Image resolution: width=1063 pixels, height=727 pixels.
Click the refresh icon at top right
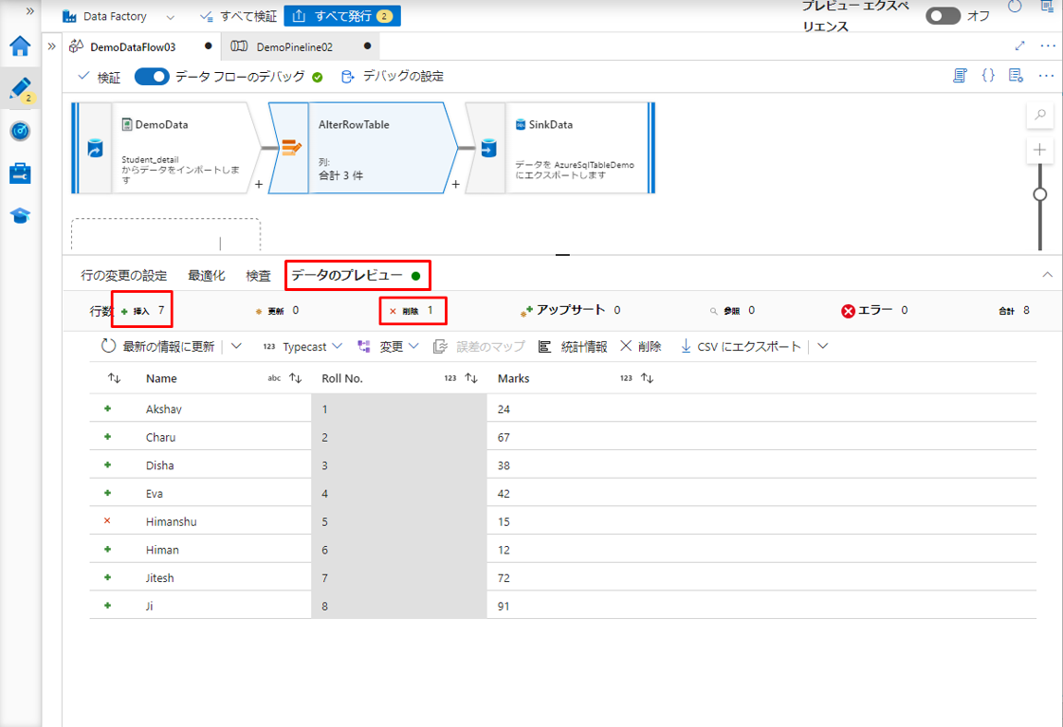[1015, 7]
